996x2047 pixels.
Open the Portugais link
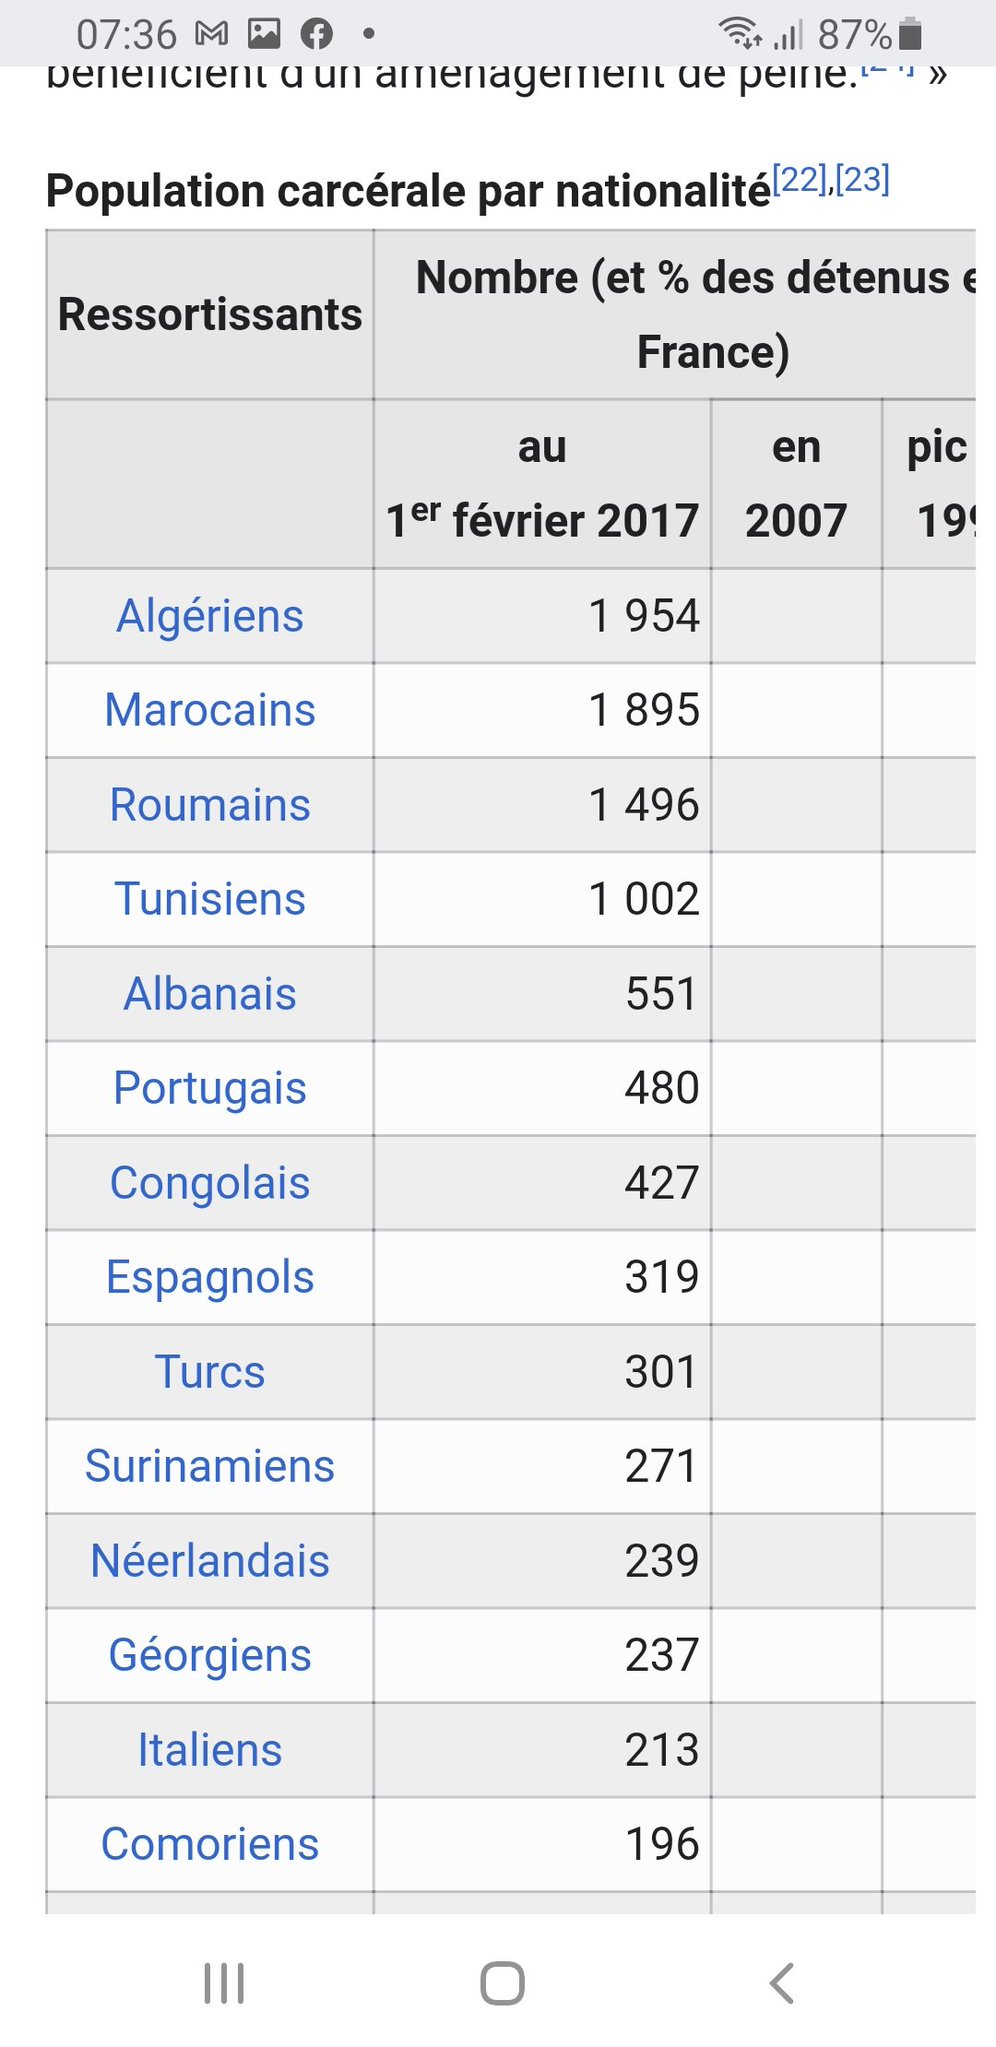click(210, 1088)
